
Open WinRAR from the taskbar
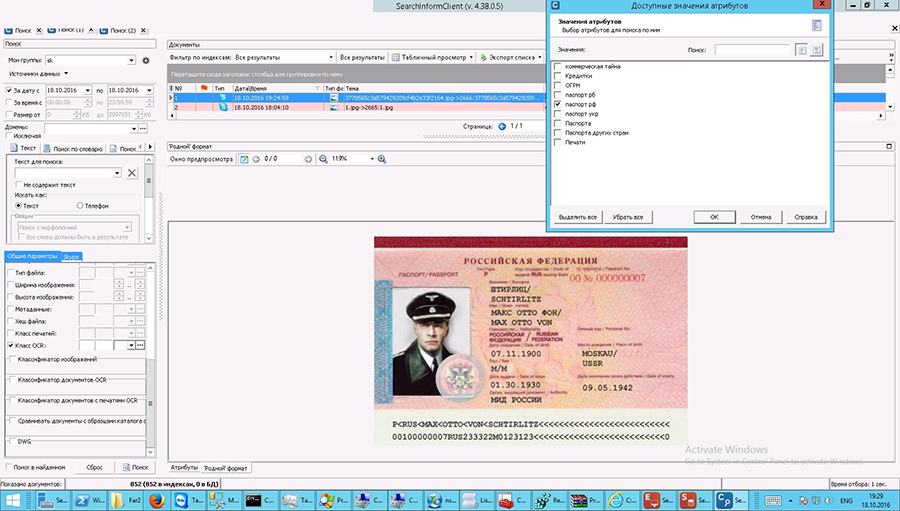click(585, 500)
